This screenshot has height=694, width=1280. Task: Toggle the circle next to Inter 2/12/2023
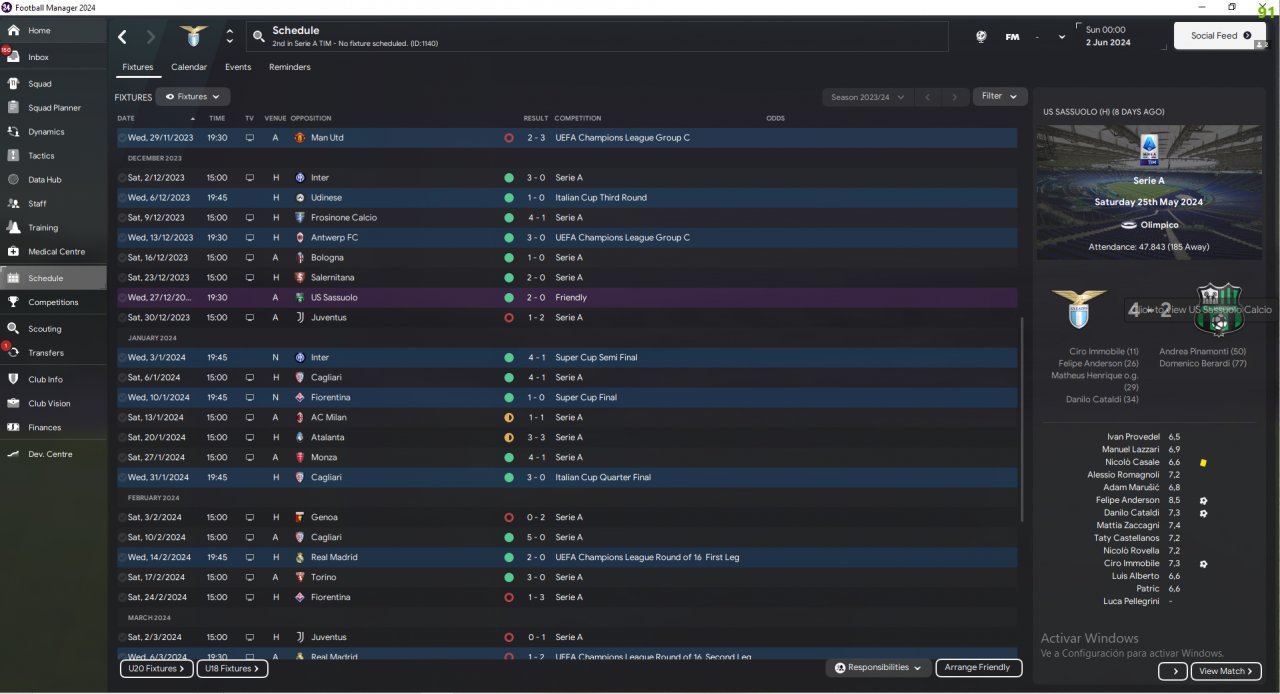pyautogui.click(x=123, y=178)
